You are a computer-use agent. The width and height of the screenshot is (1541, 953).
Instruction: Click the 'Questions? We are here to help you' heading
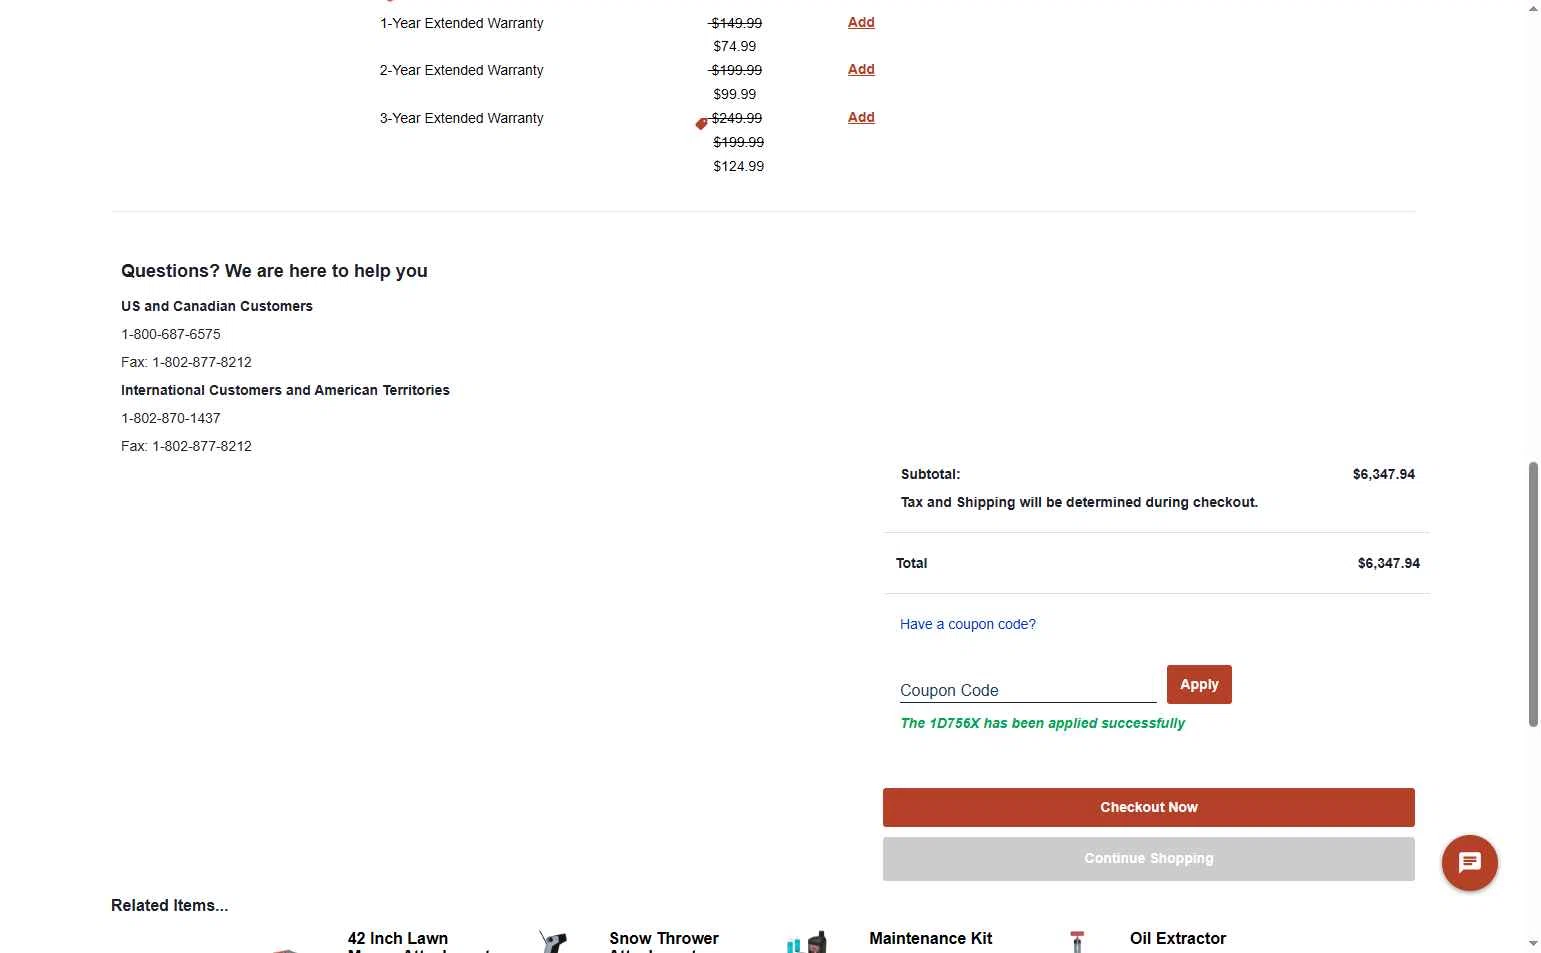[274, 271]
